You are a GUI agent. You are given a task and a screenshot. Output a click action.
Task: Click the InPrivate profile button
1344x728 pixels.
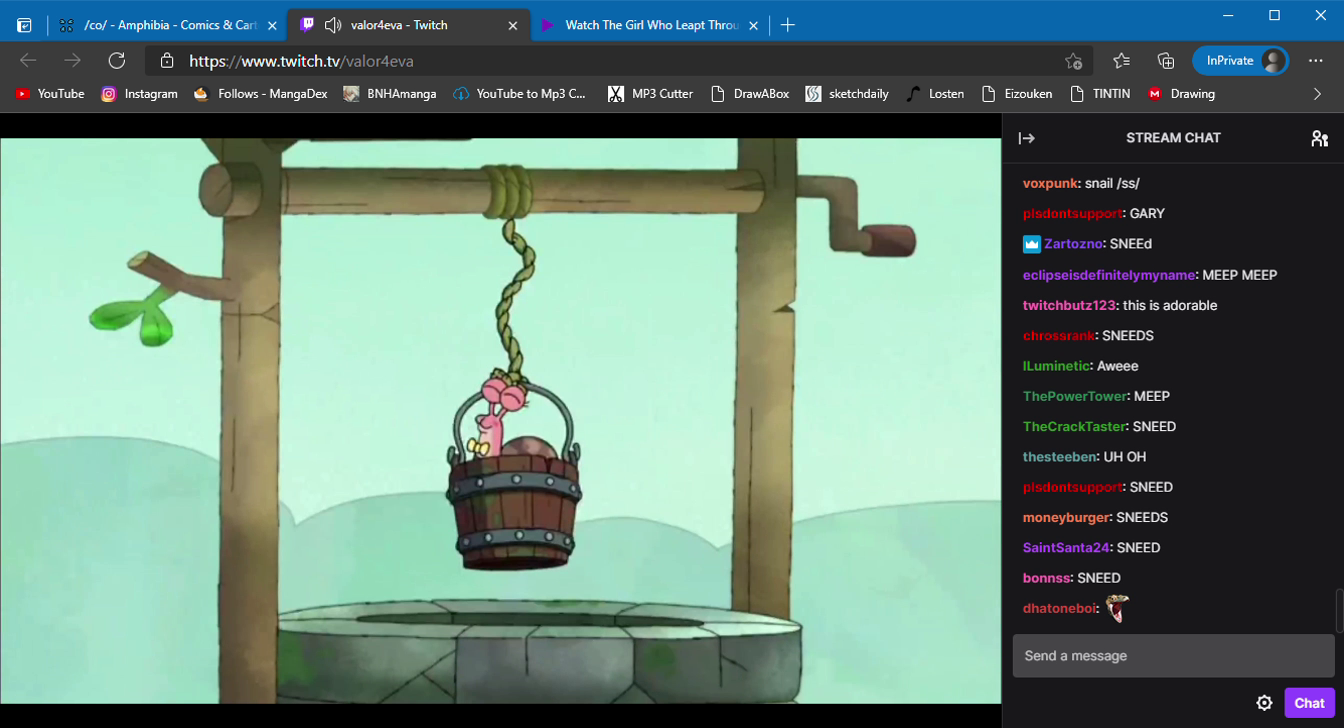coord(1241,61)
